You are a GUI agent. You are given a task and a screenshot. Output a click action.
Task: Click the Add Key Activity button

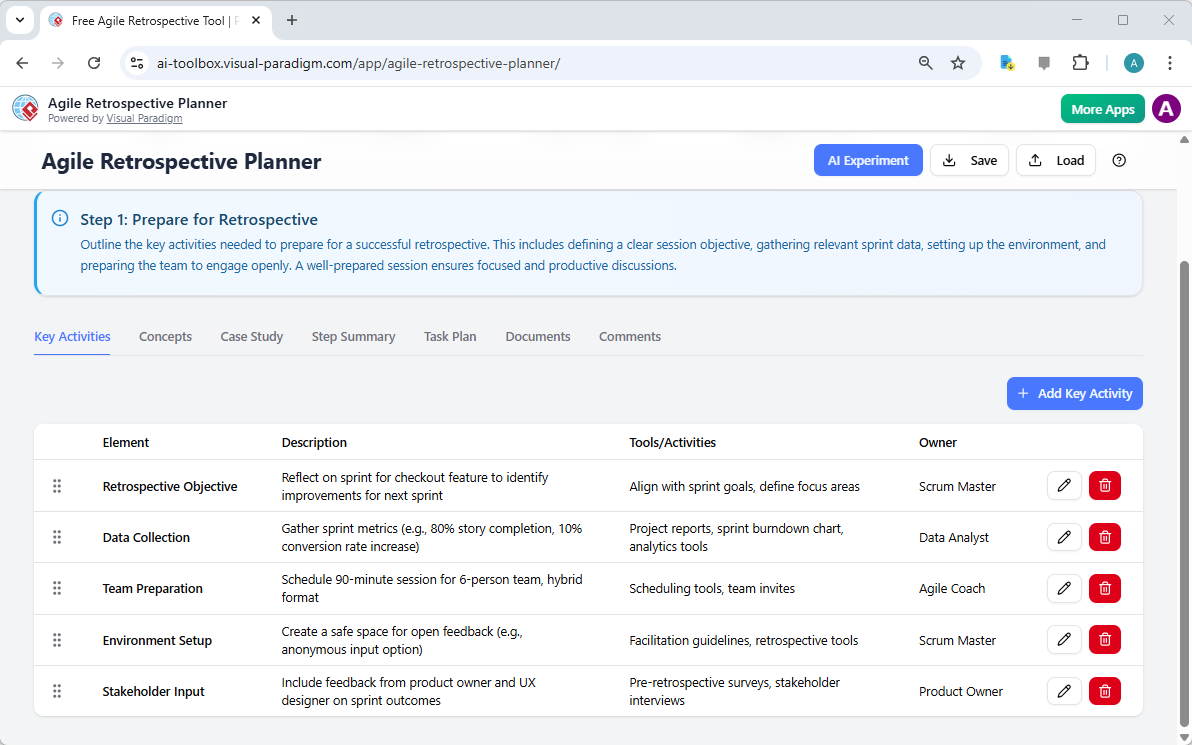[x=1074, y=393]
